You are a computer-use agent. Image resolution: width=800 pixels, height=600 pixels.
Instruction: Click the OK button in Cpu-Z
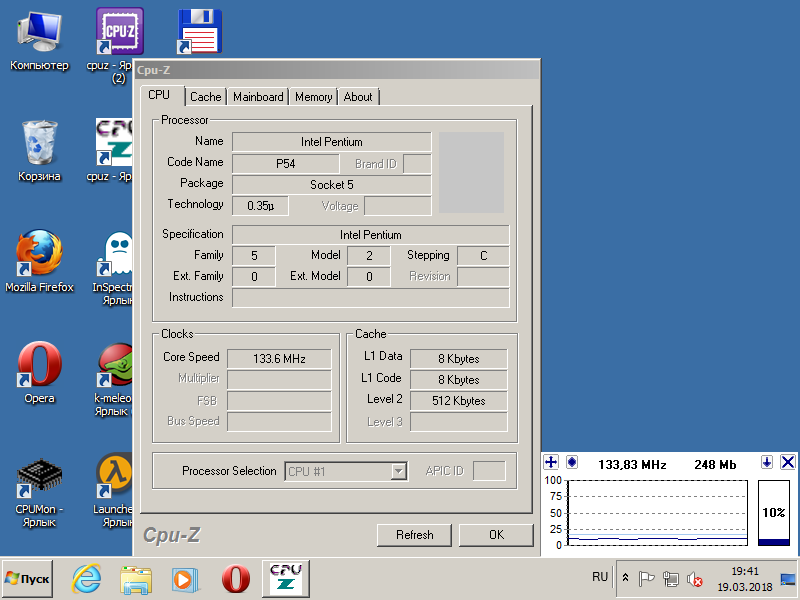click(x=496, y=535)
